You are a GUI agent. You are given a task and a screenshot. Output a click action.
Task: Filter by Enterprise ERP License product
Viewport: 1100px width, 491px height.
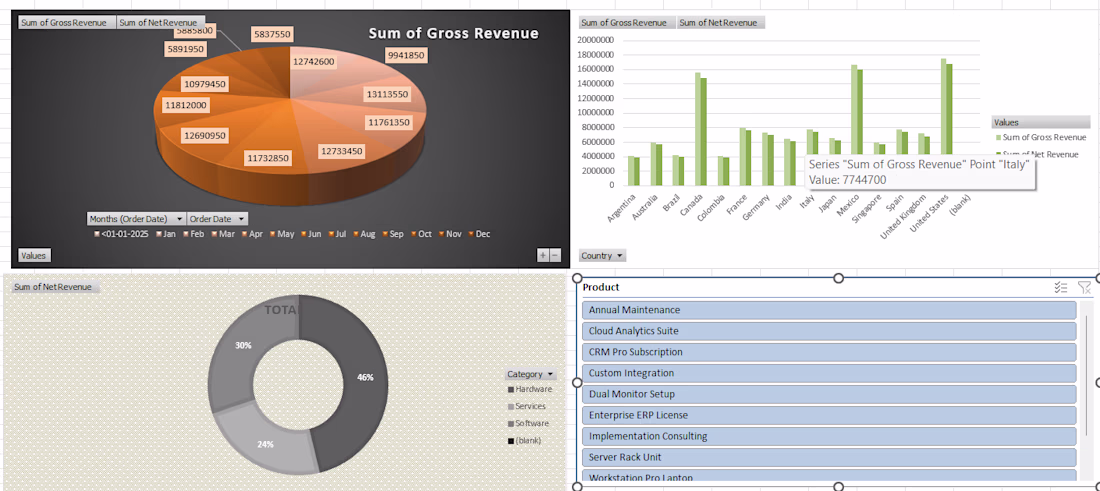[829, 415]
